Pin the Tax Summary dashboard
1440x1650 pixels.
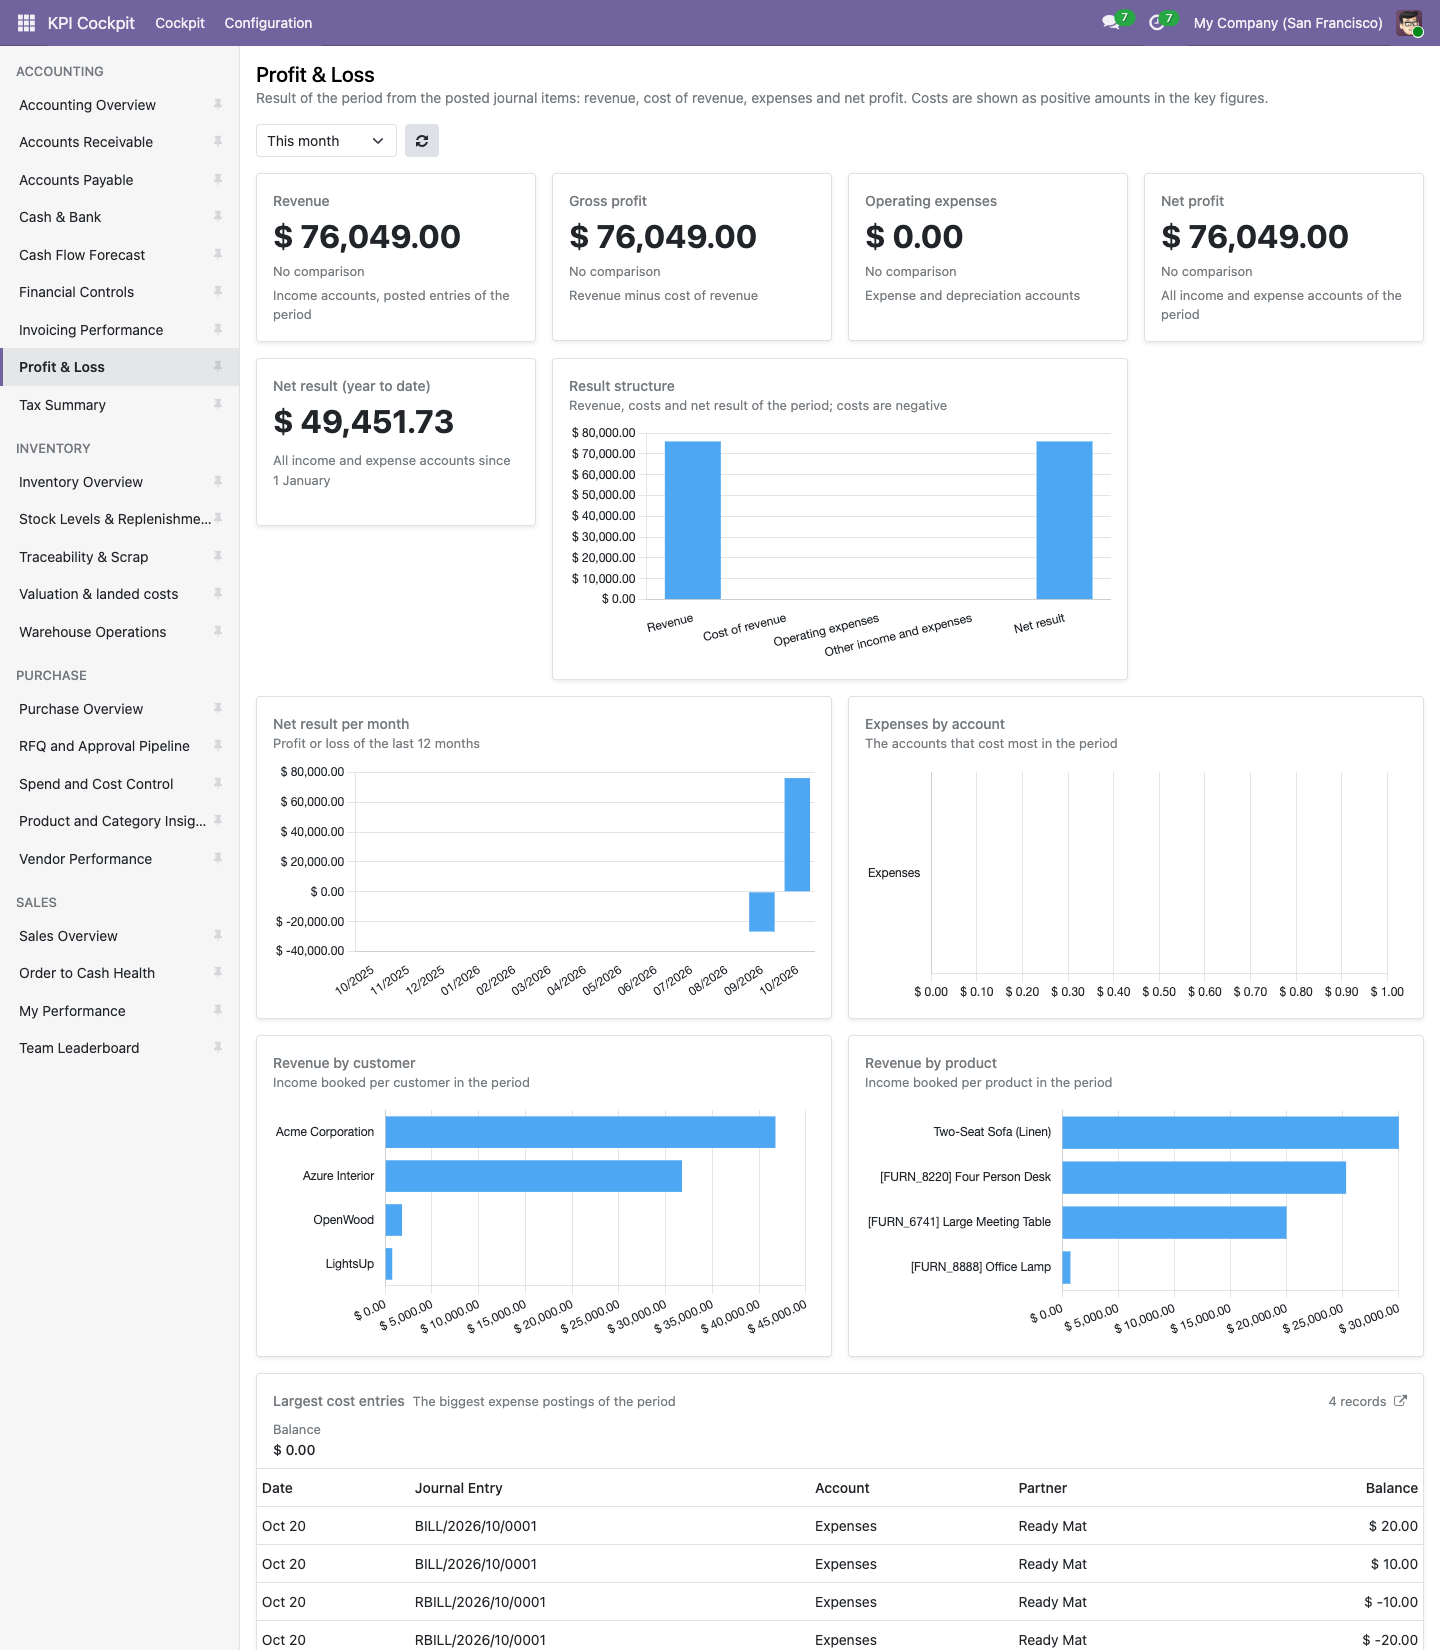217,404
